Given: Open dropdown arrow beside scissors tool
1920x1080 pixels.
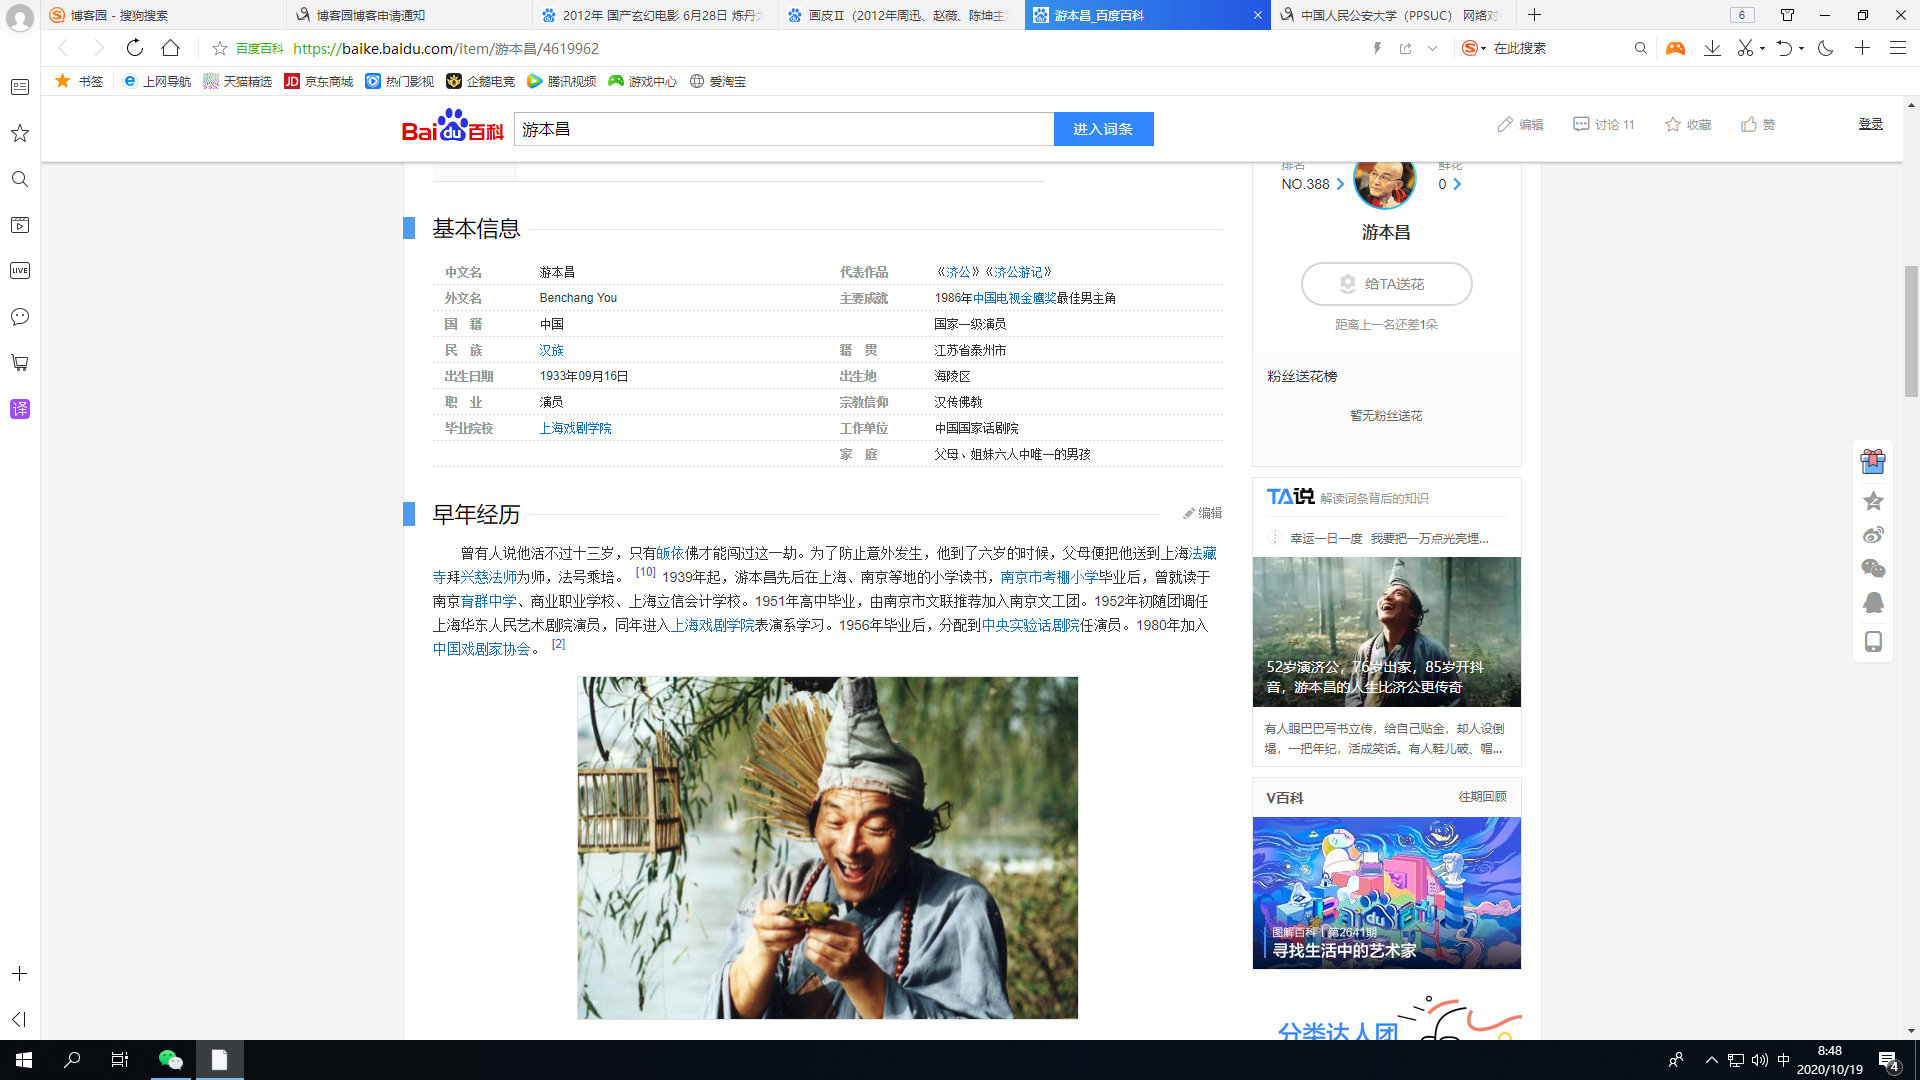Looking at the screenshot, I should pyautogui.click(x=1762, y=48).
